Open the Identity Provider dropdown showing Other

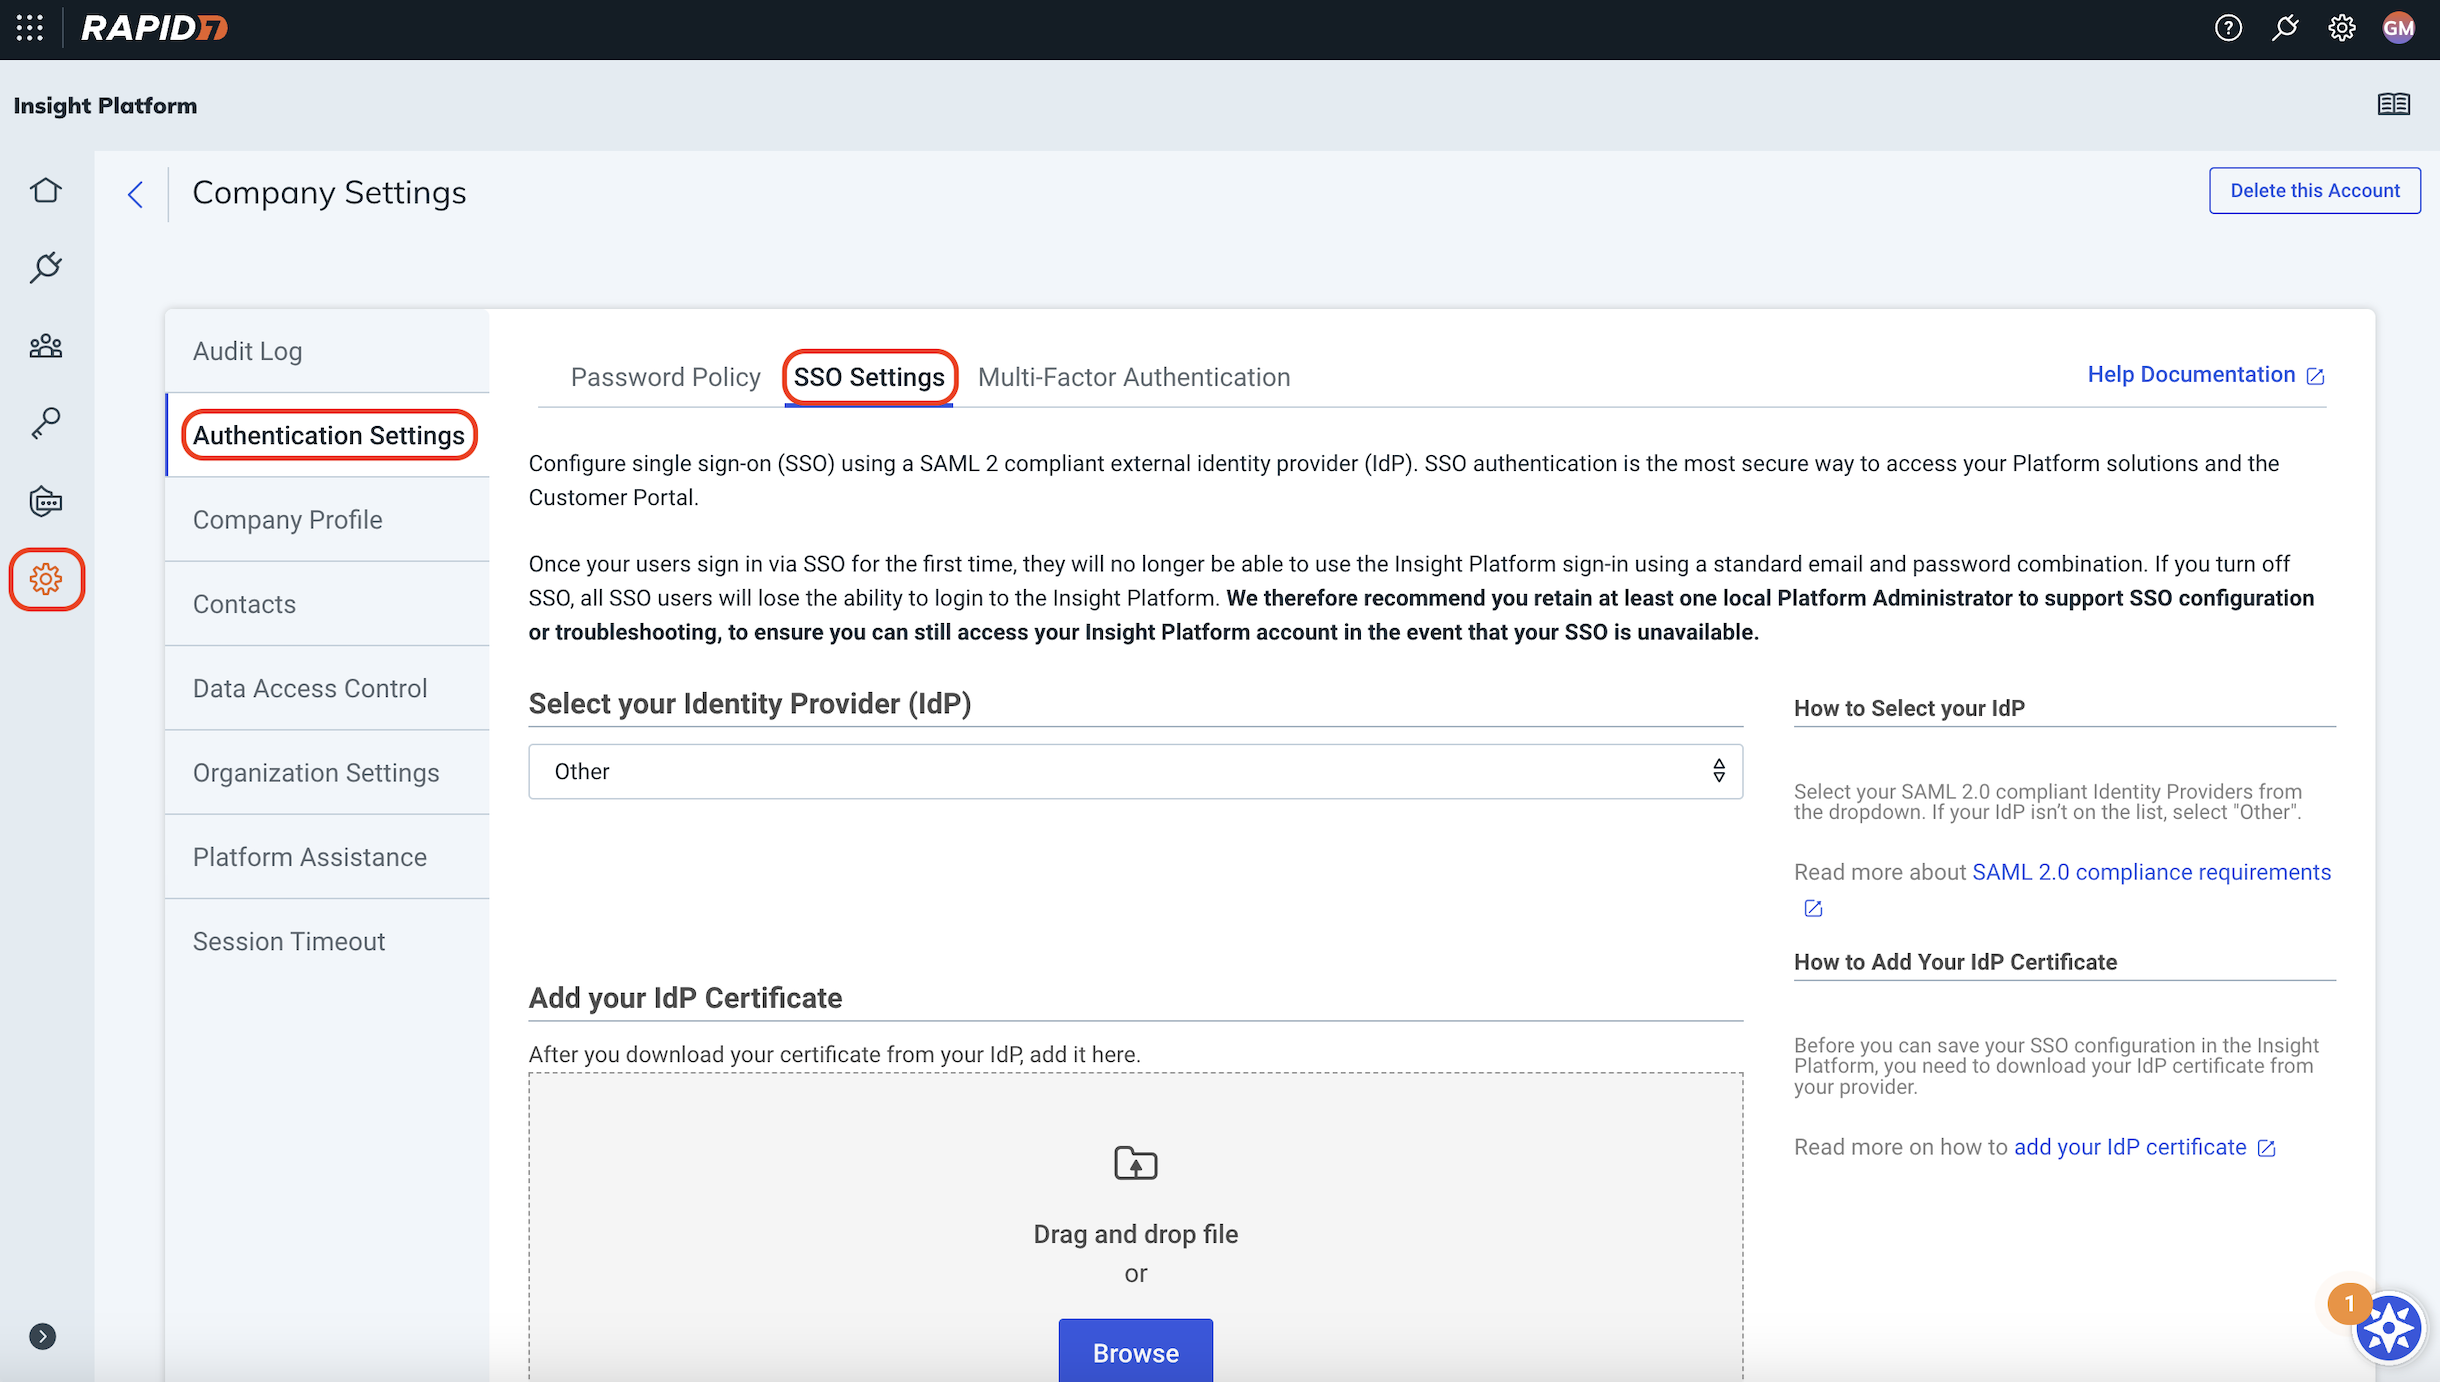click(1135, 771)
